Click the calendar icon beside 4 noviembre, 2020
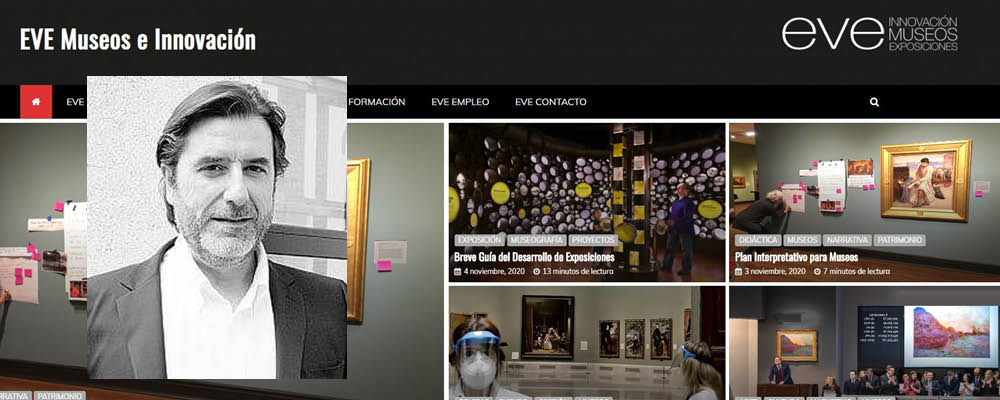The width and height of the screenshot is (1000, 400). pyautogui.click(x=457, y=272)
